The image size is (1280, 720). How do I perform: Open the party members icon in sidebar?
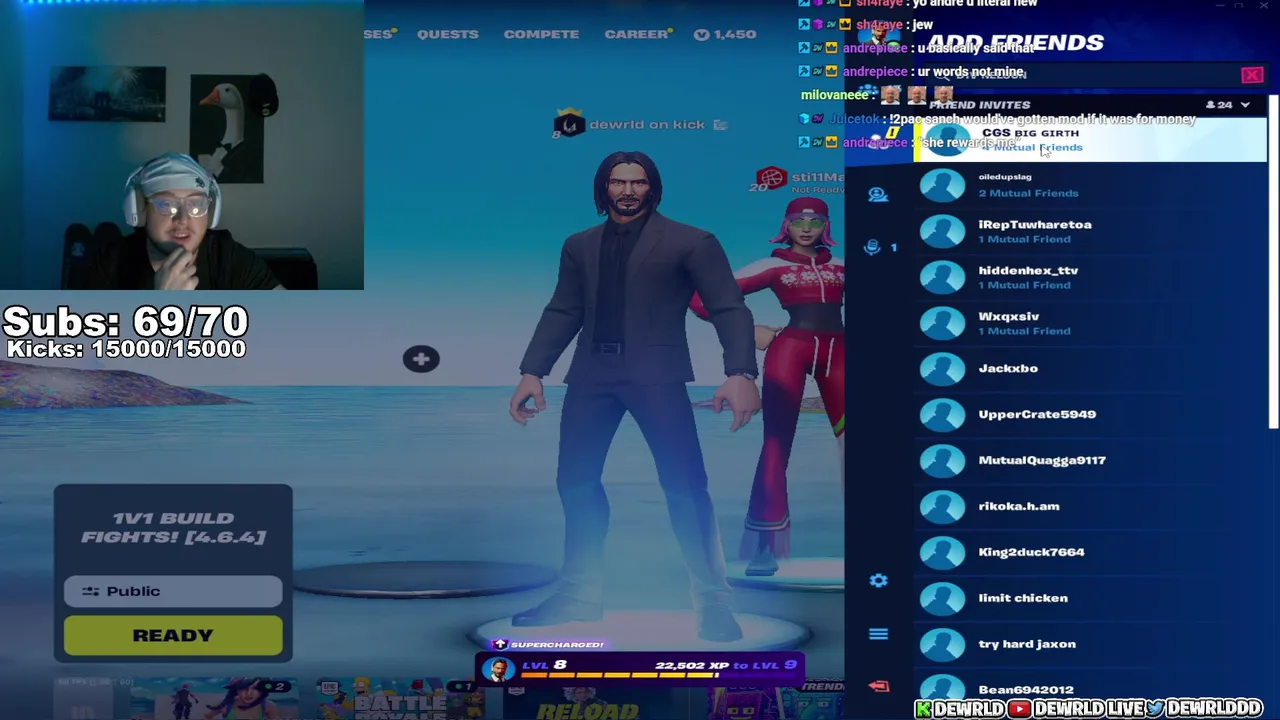point(878,195)
